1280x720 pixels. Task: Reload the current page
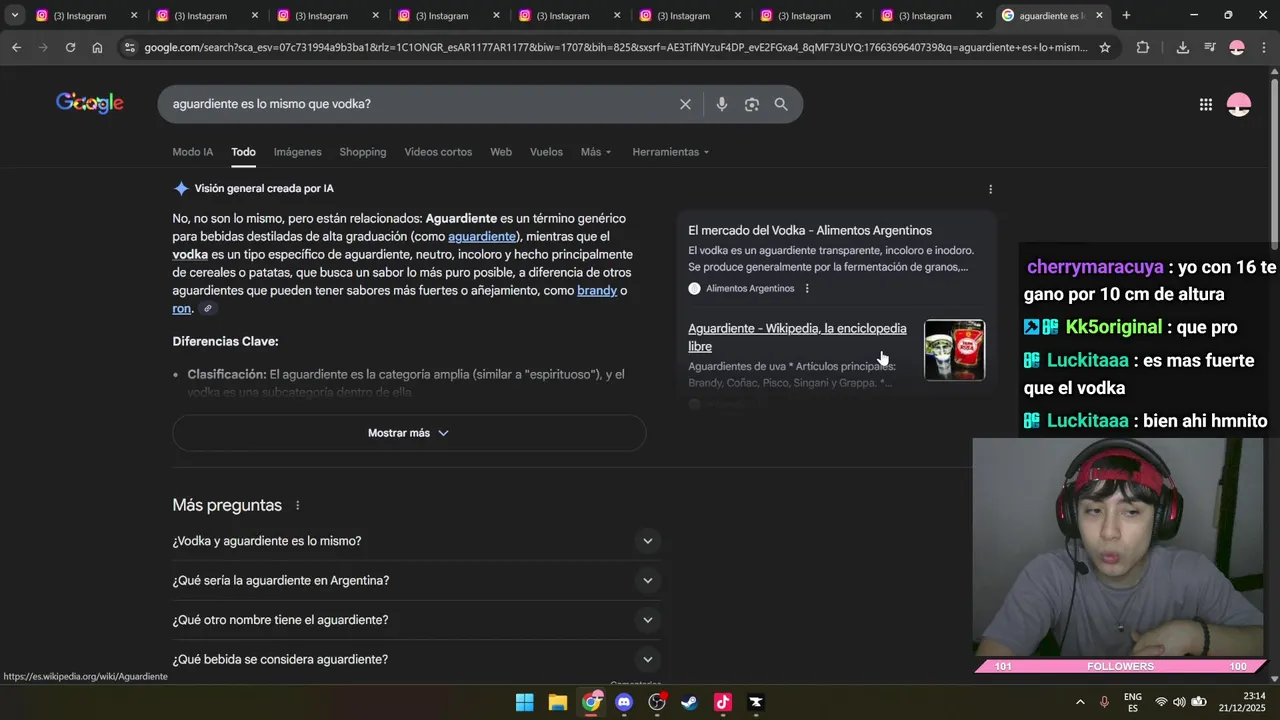click(x=70, y=47)
